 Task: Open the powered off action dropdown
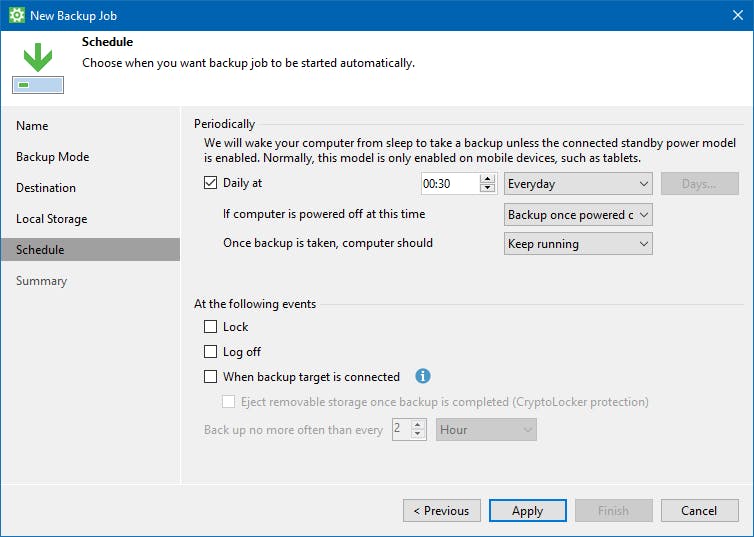(x=578, y=215)
